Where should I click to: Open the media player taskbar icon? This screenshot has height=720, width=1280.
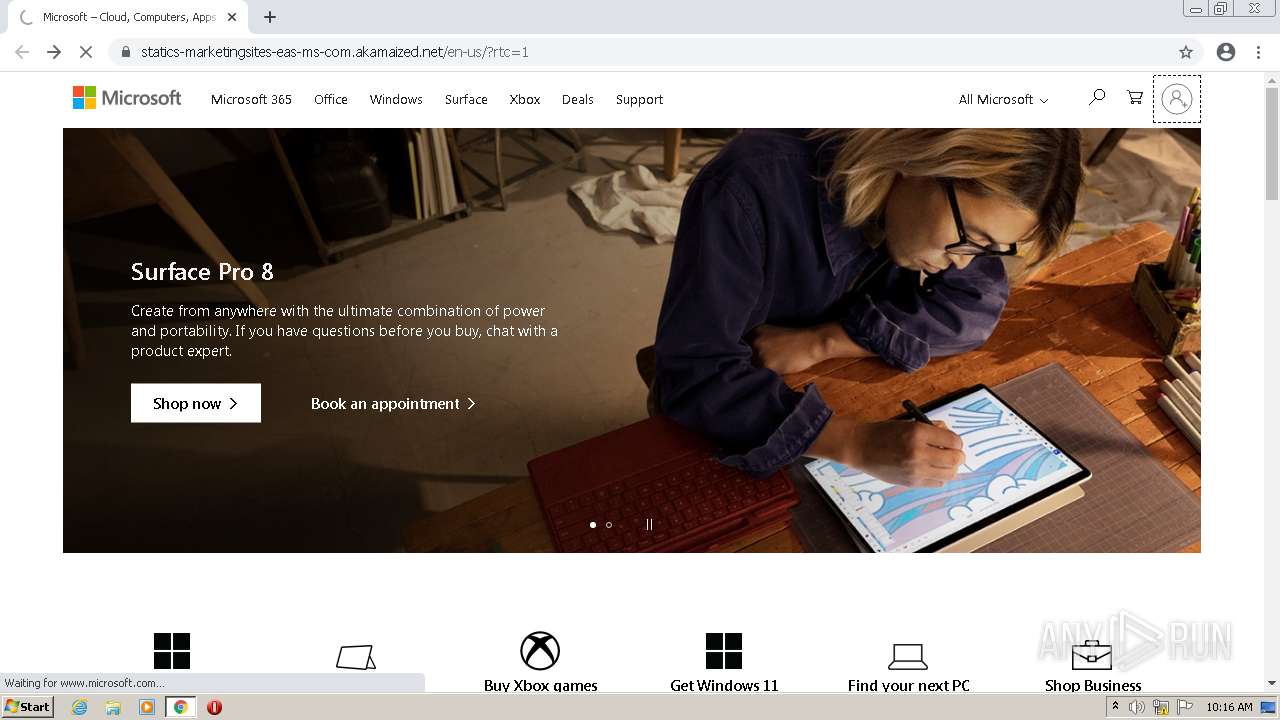[147, 707]
